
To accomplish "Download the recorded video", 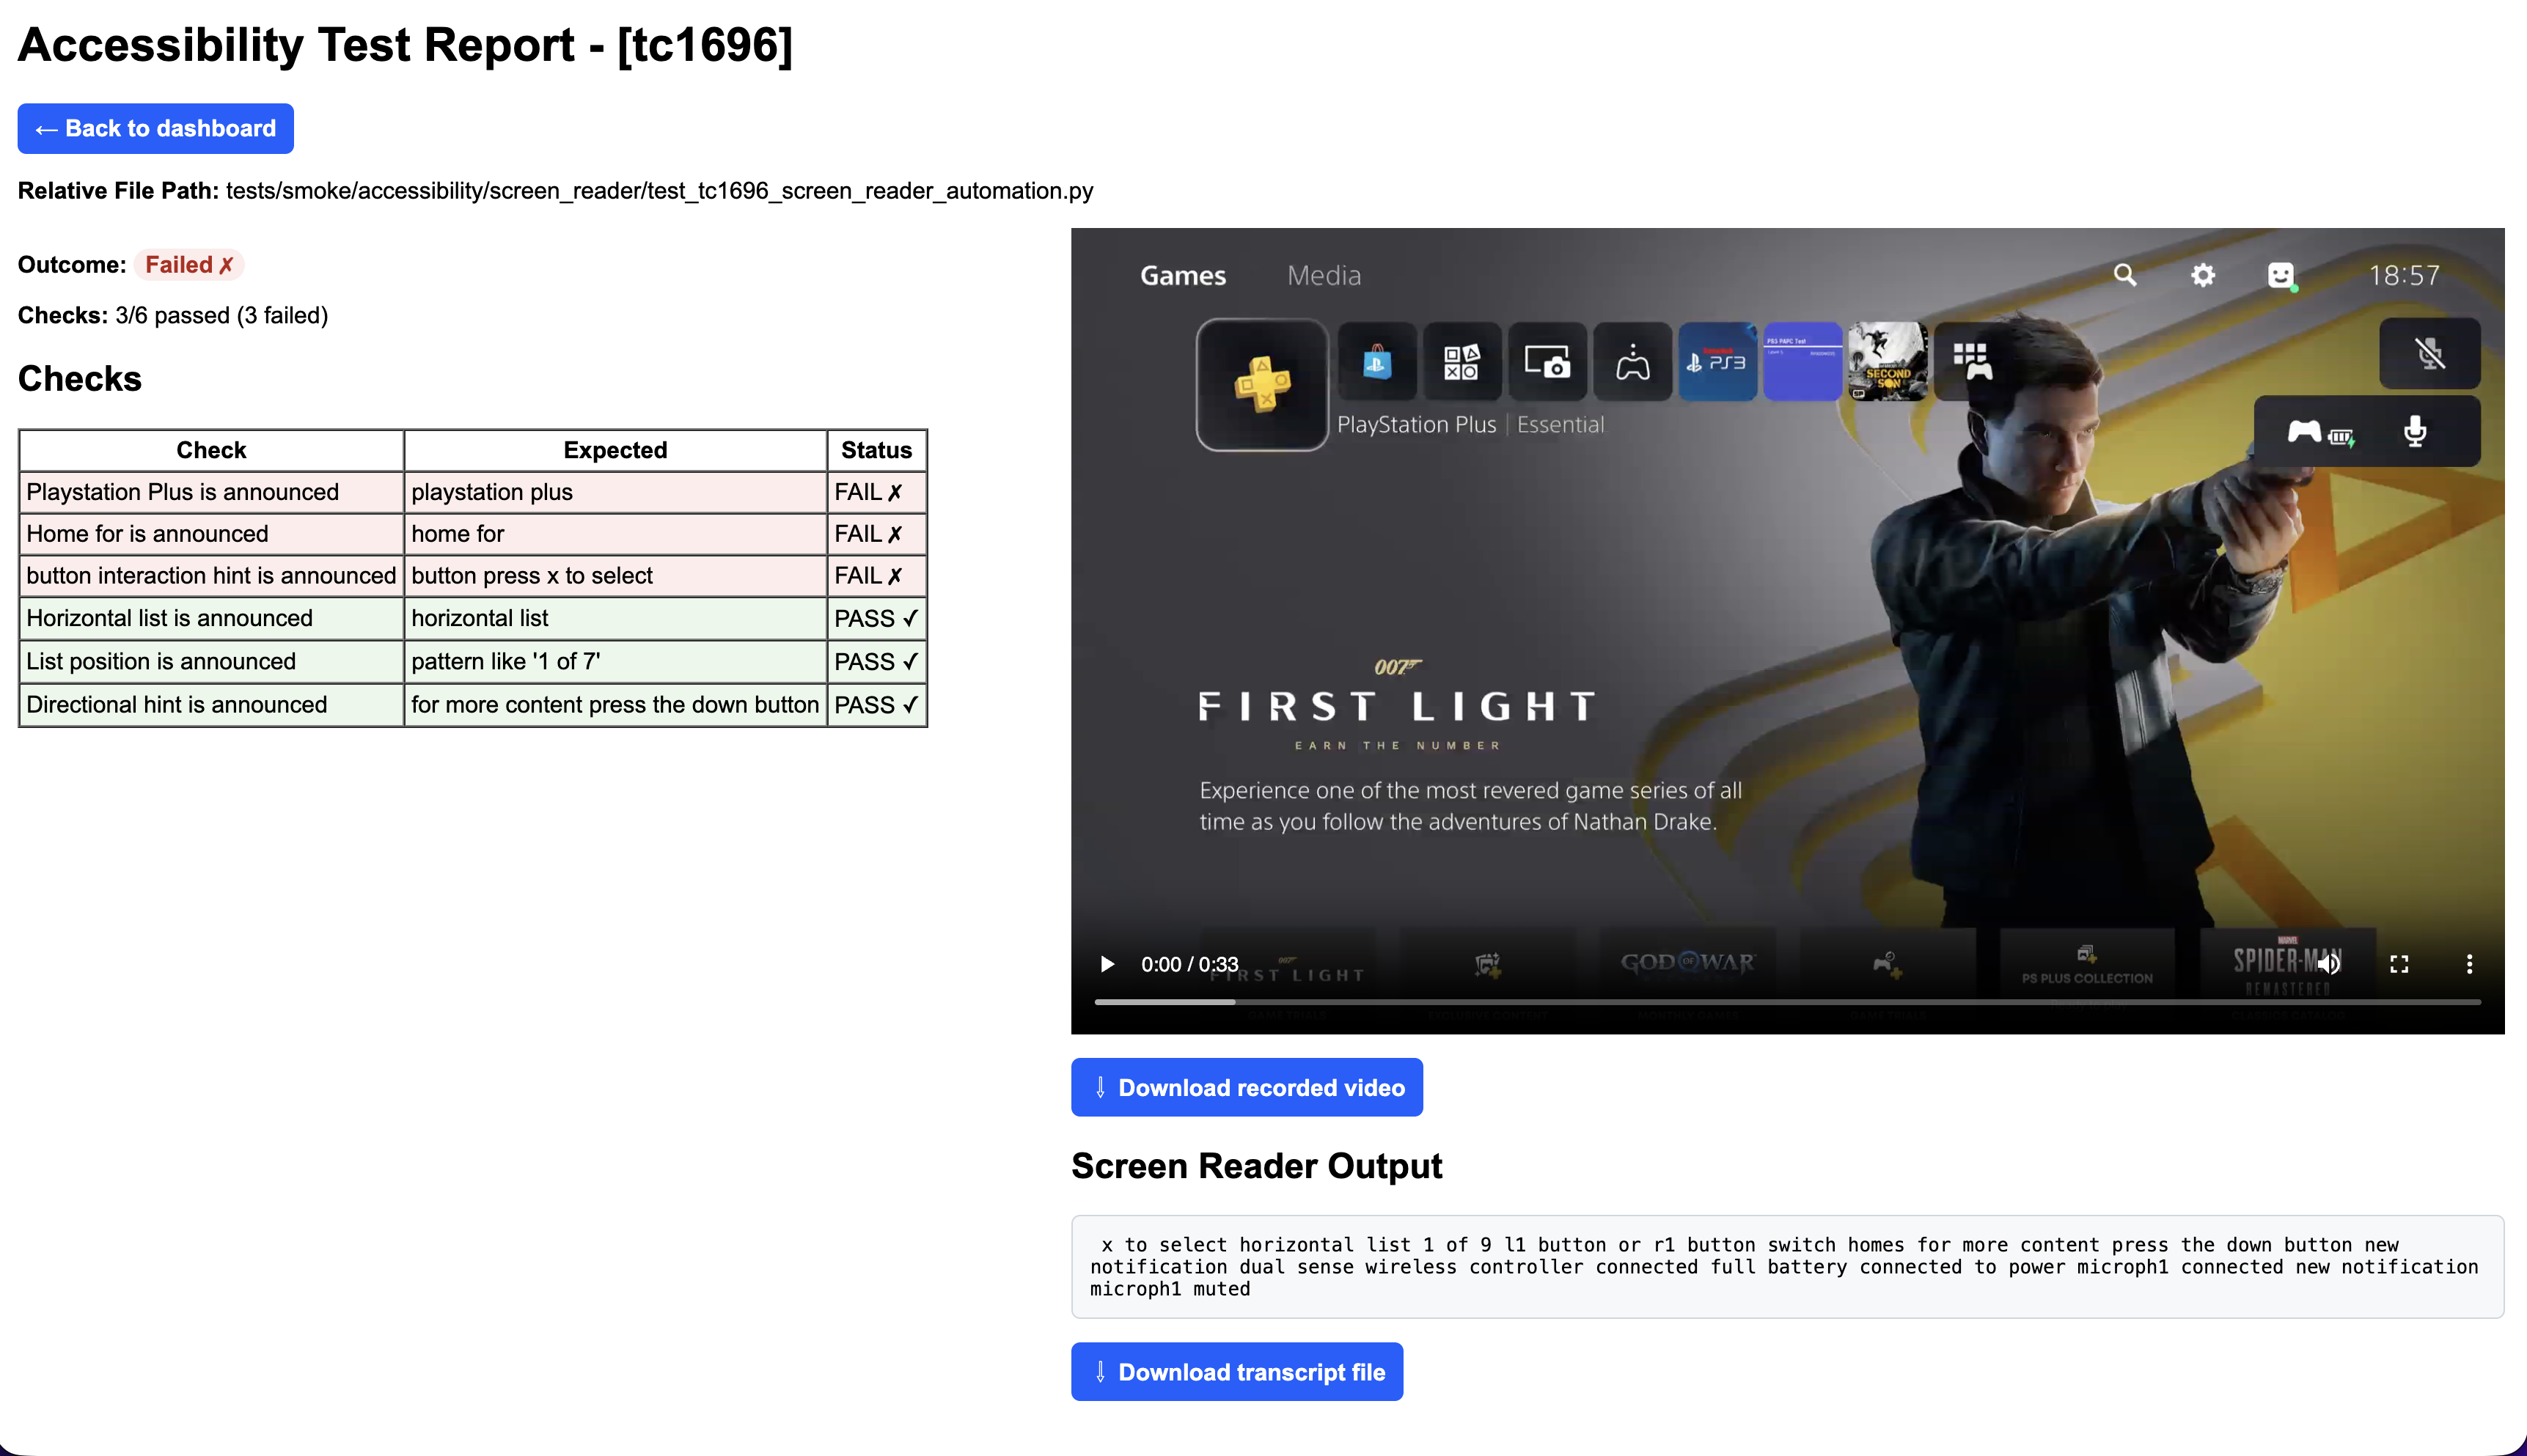I will (1246, 1087).
